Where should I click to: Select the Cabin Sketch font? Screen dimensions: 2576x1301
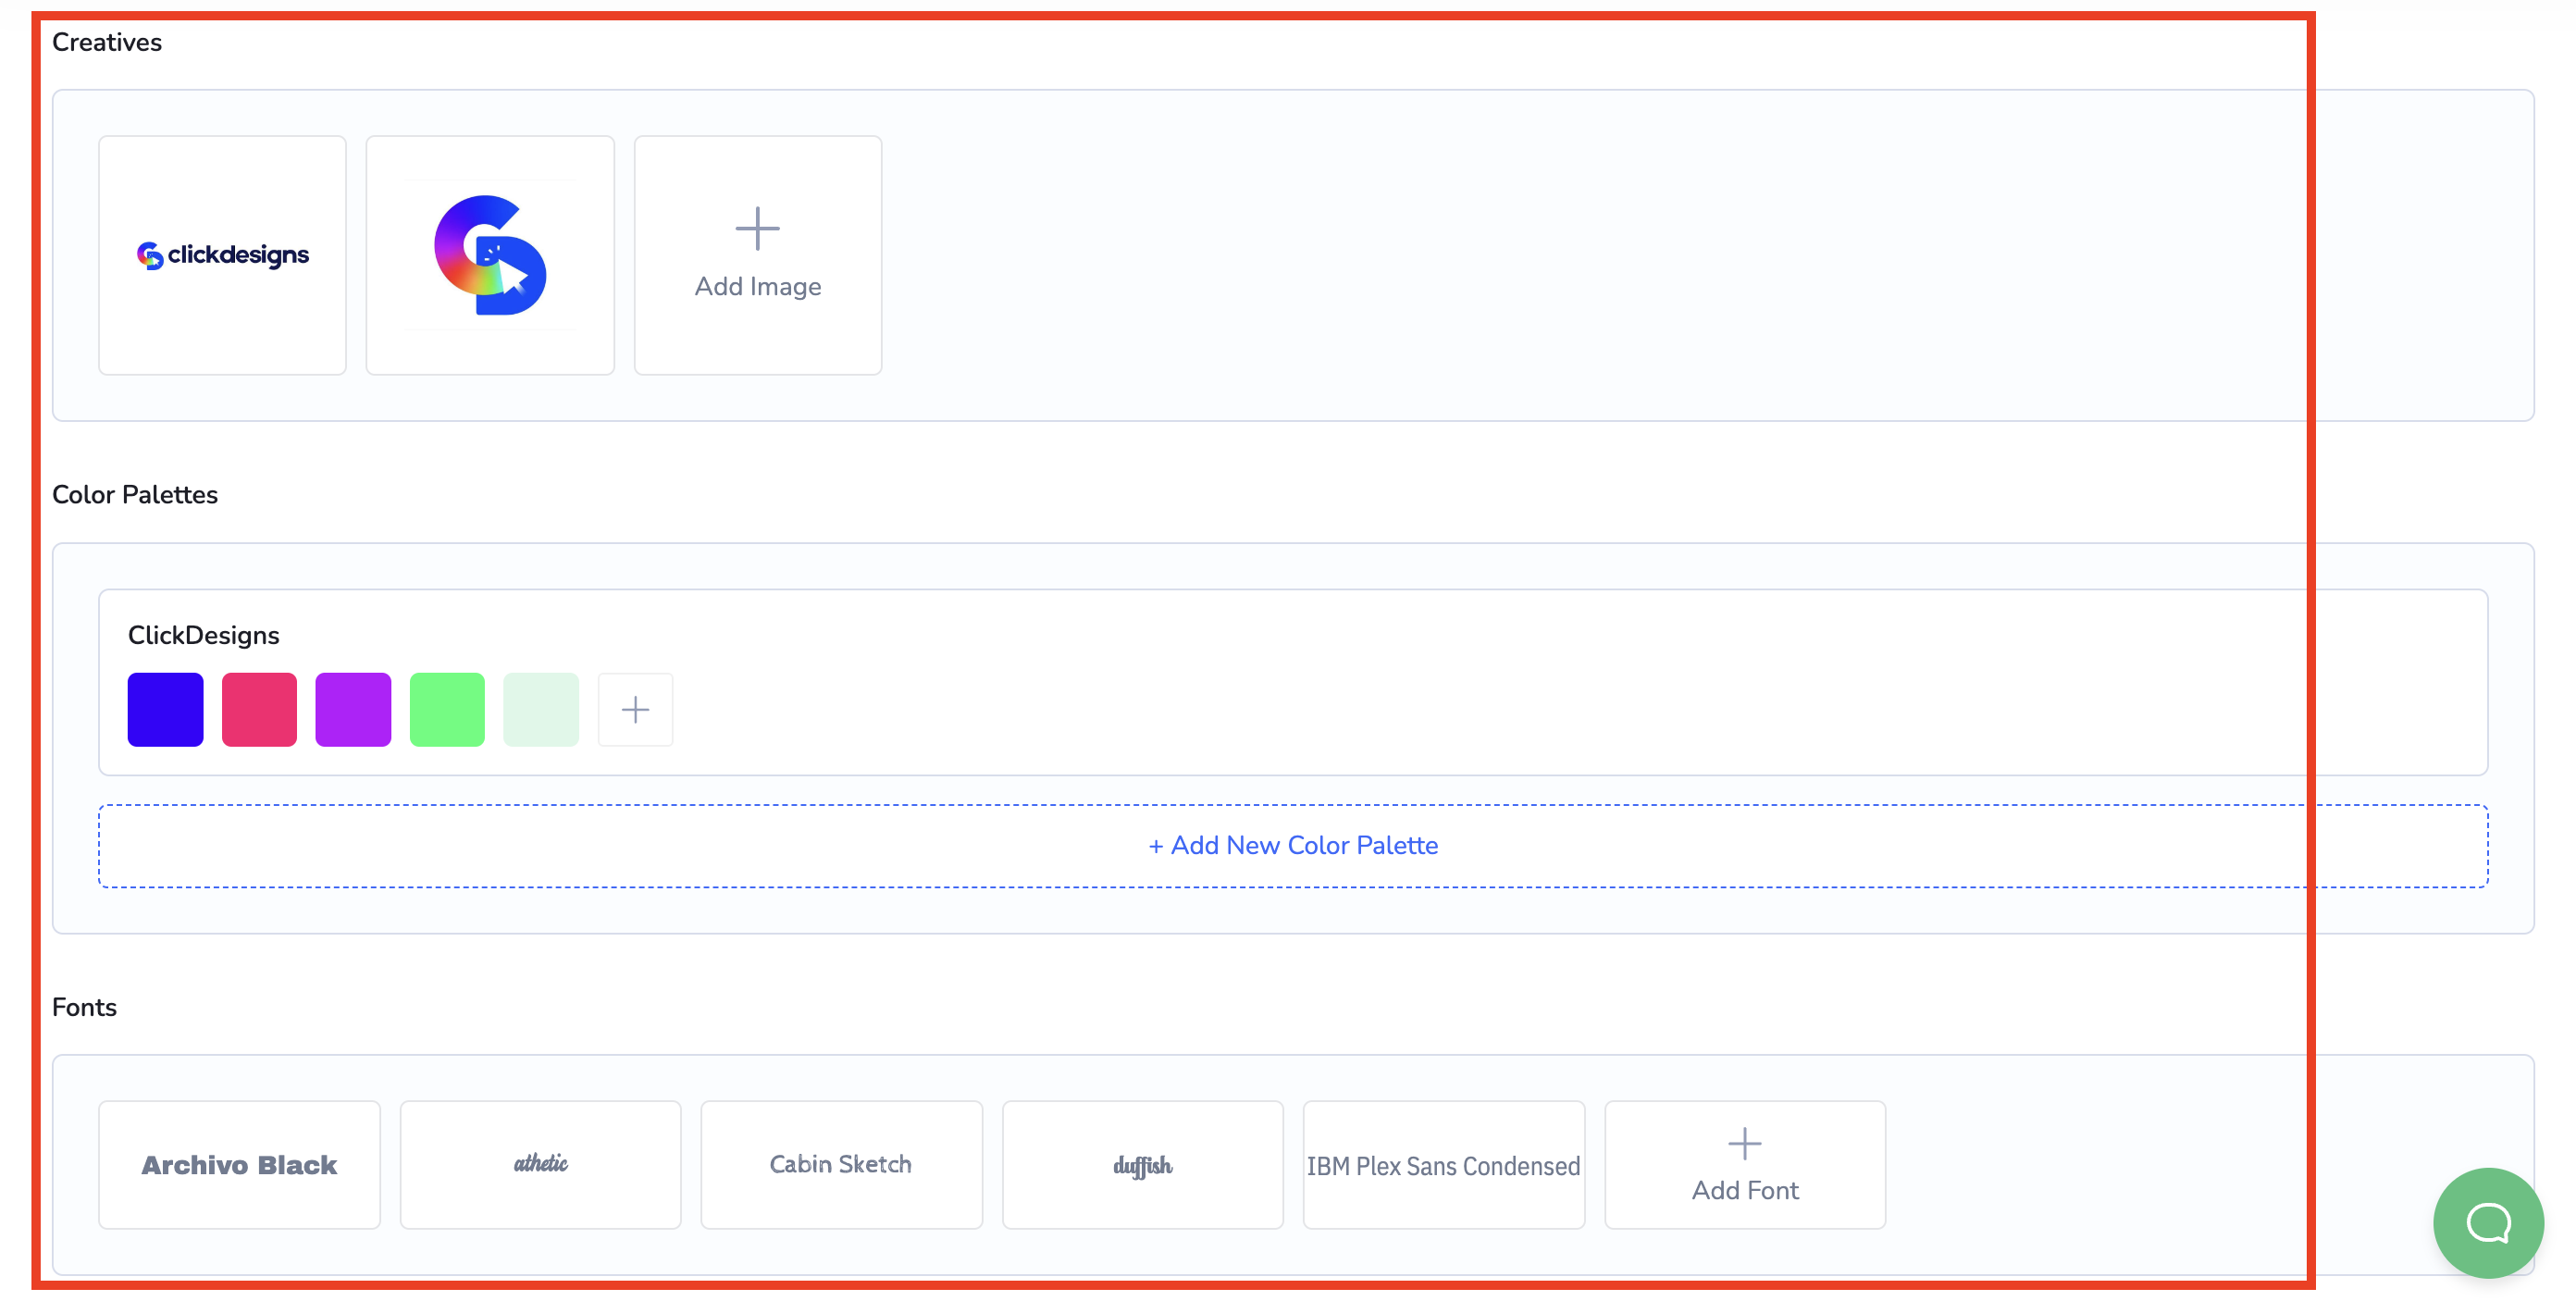[841, 1164]
